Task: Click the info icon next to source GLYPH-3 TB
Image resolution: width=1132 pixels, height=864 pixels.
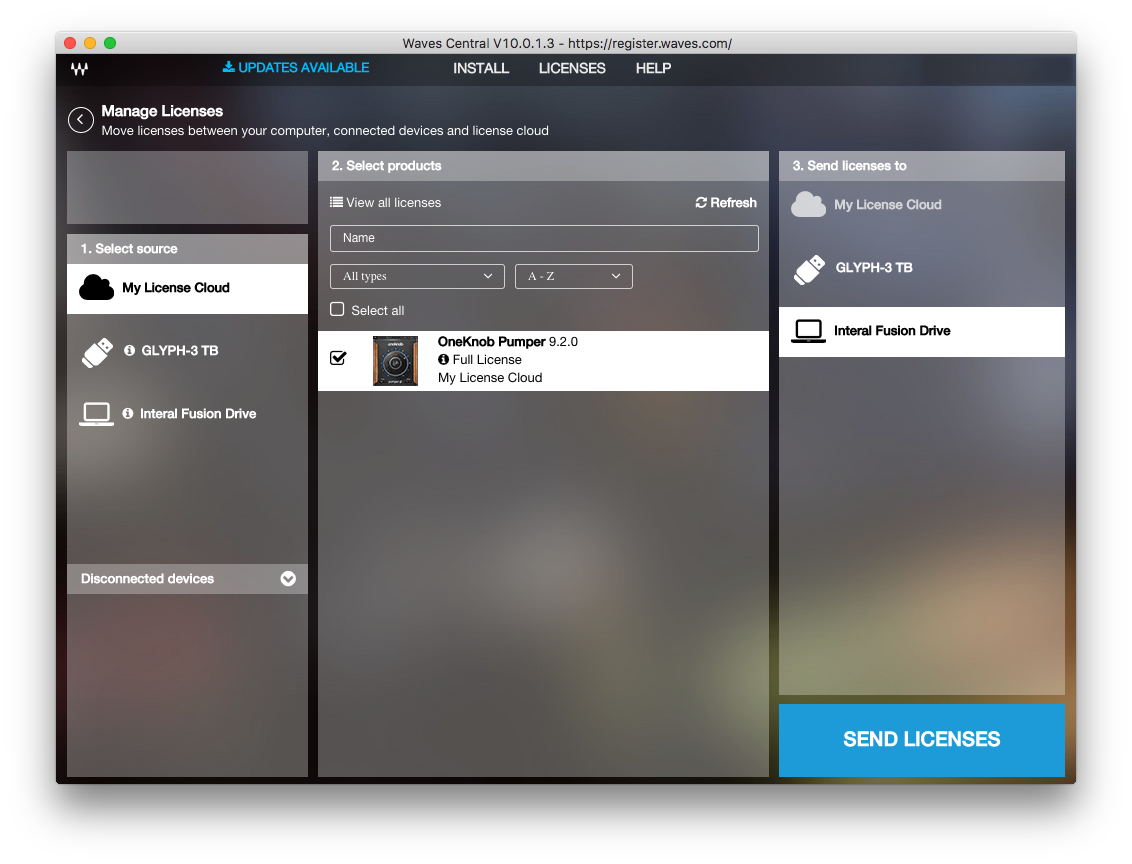Action: click(x=129, y=350)
